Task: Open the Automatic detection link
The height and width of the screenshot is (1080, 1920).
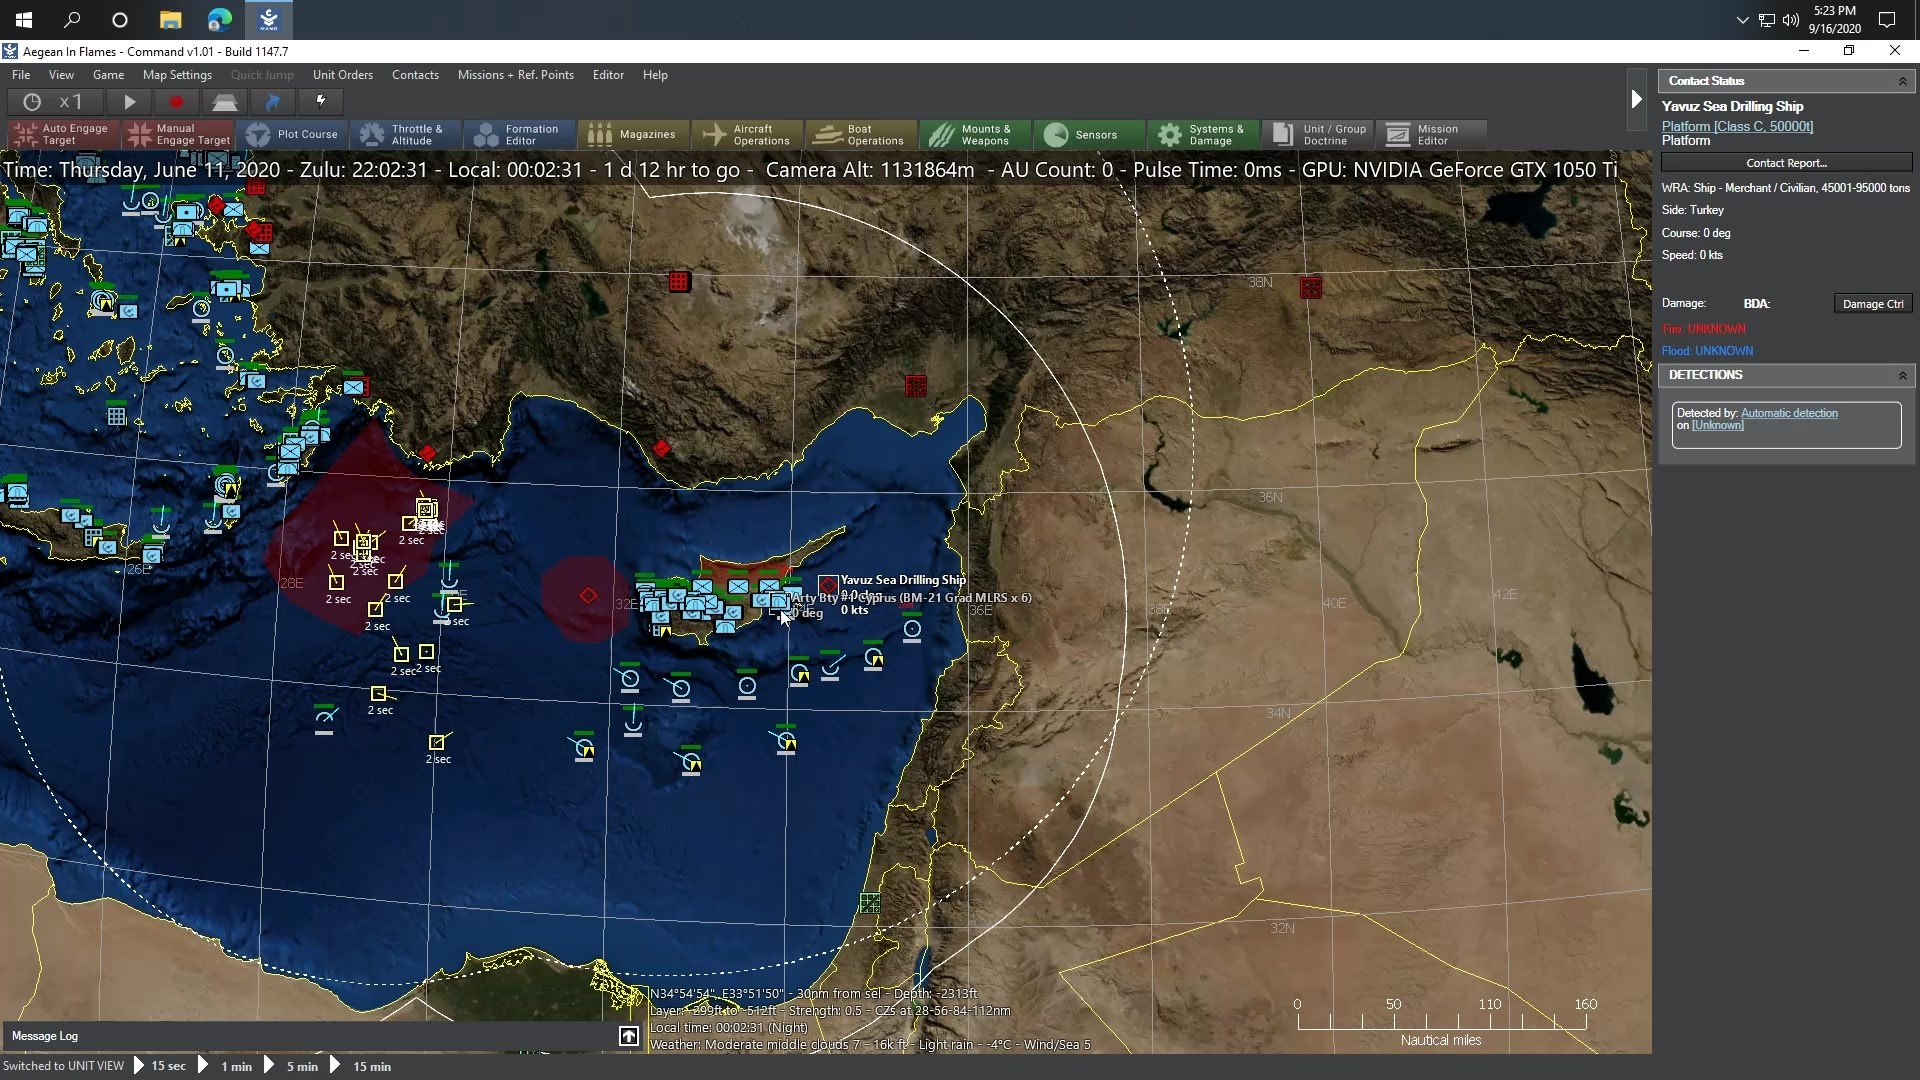Action: pyautogui.click(x=1789, y=413)
